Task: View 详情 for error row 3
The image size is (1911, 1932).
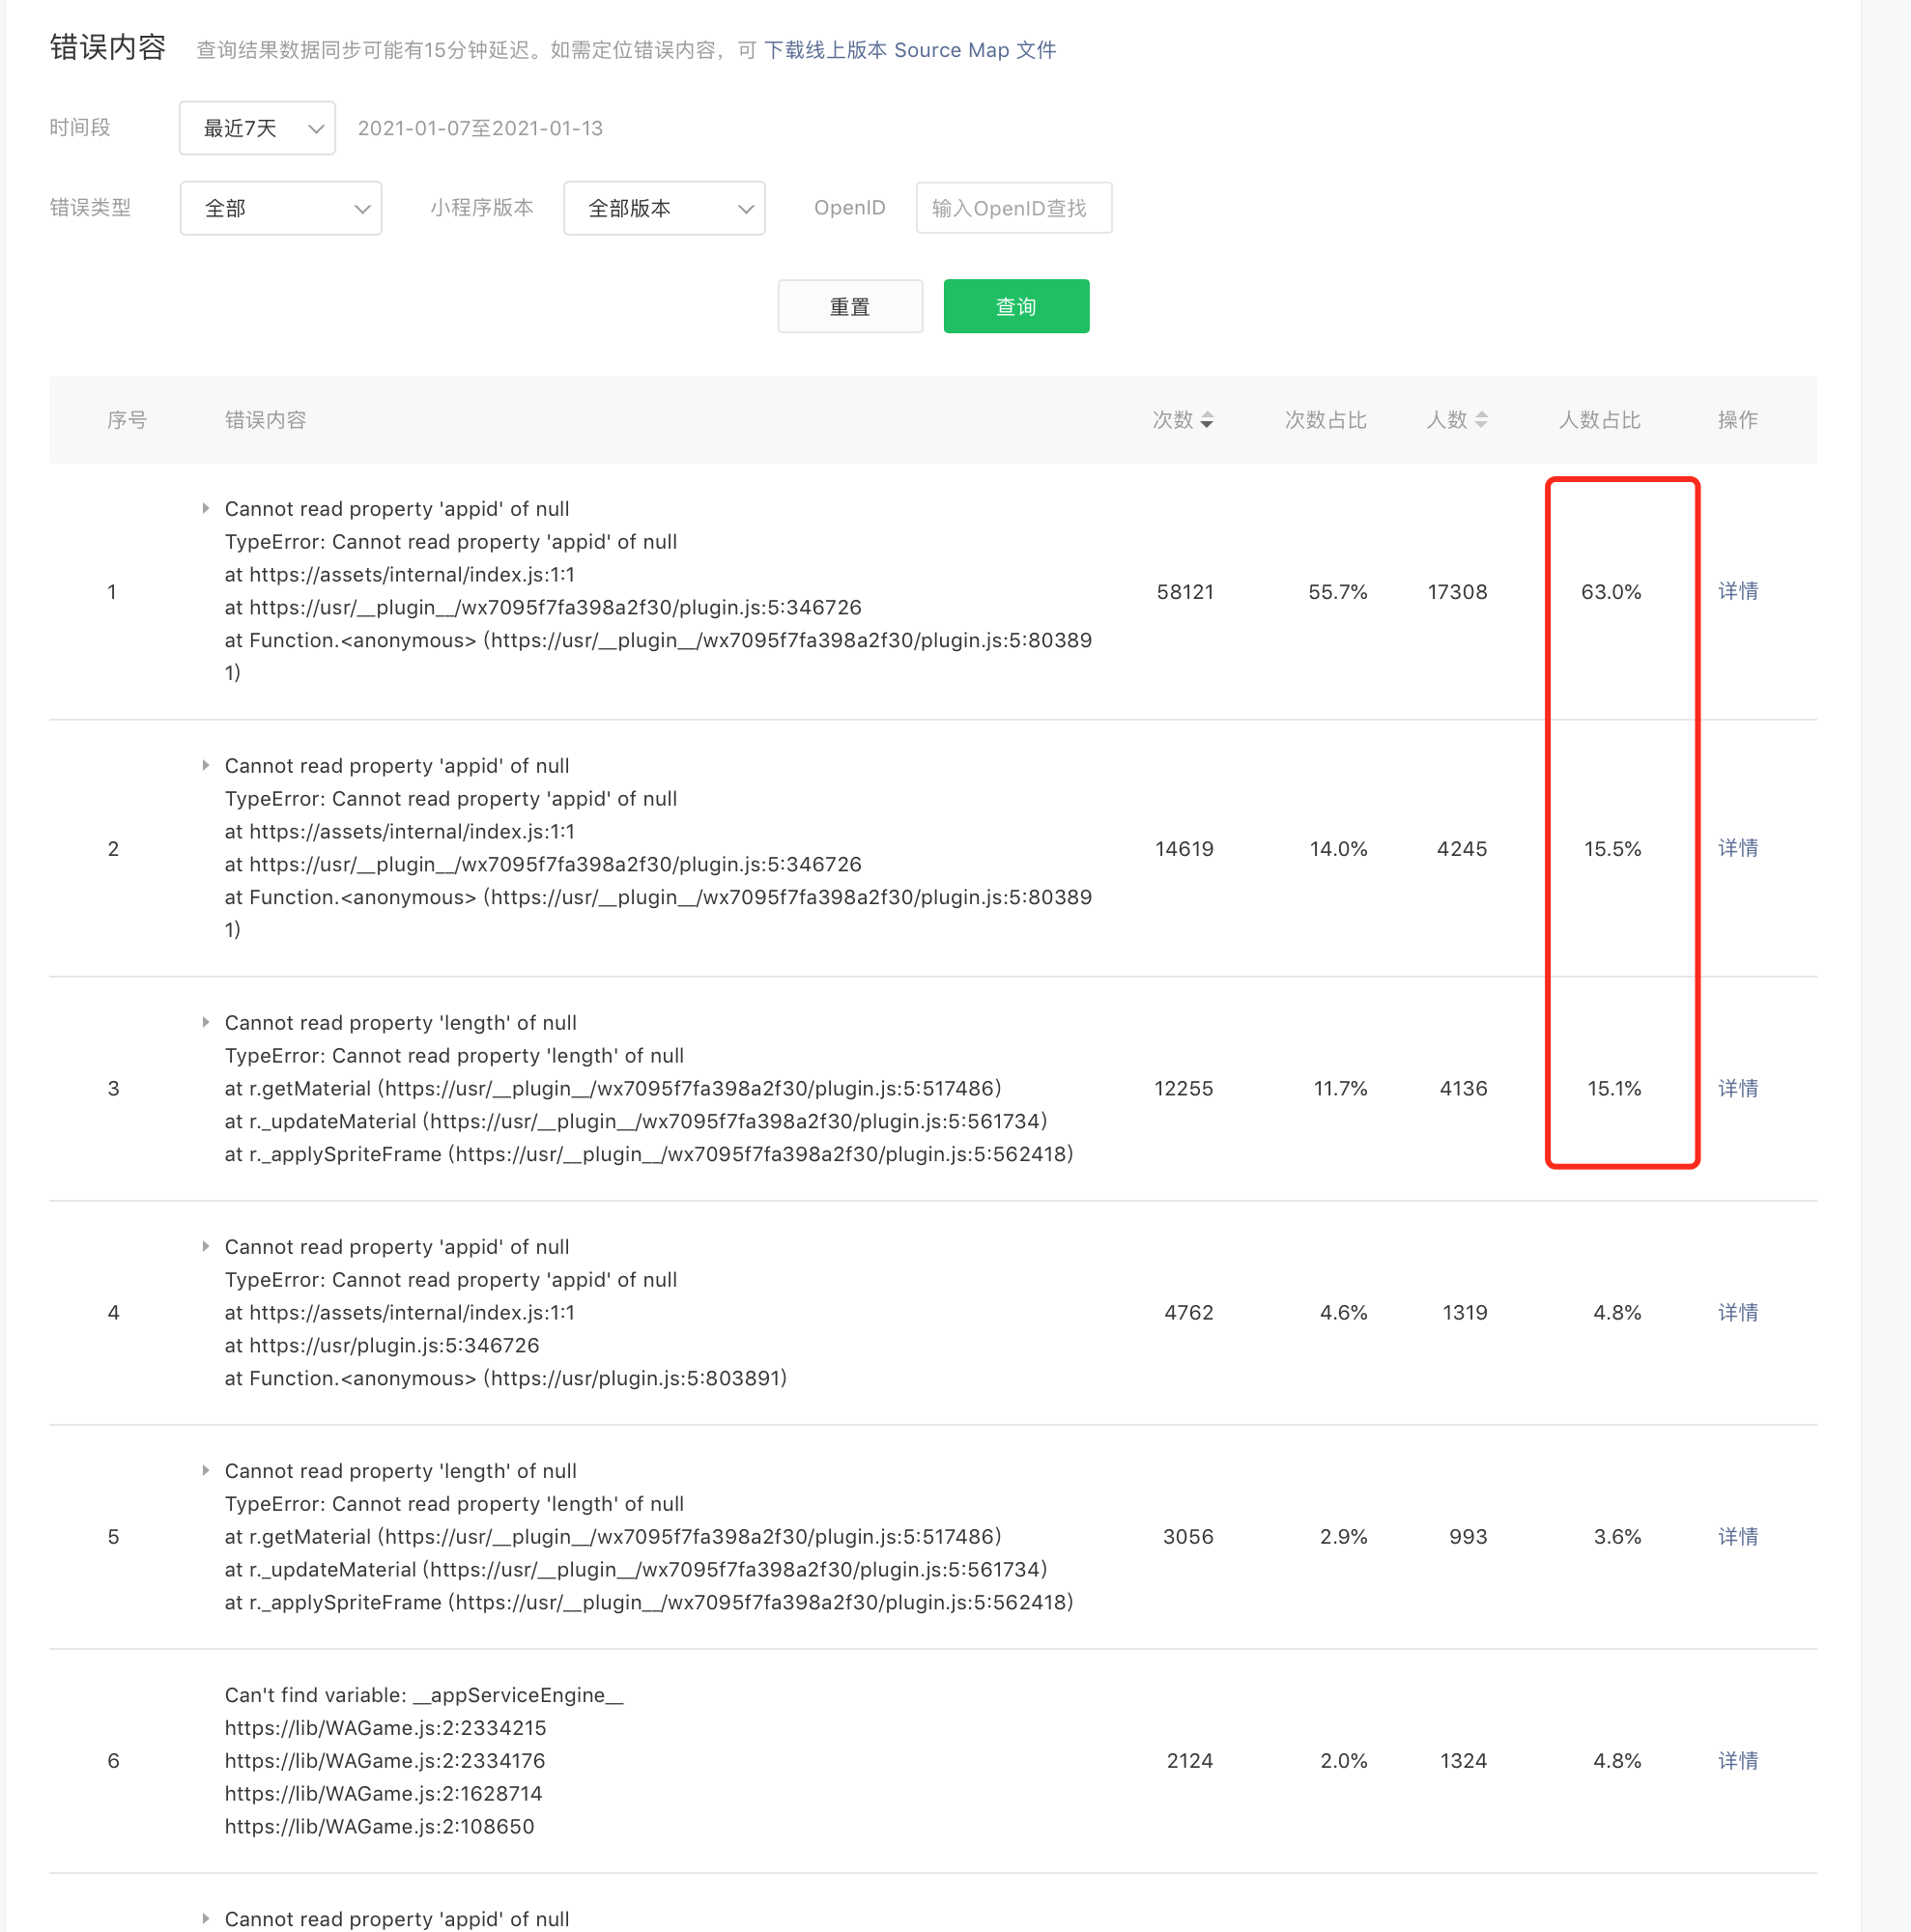Action: click(x=1737, y=1088)
